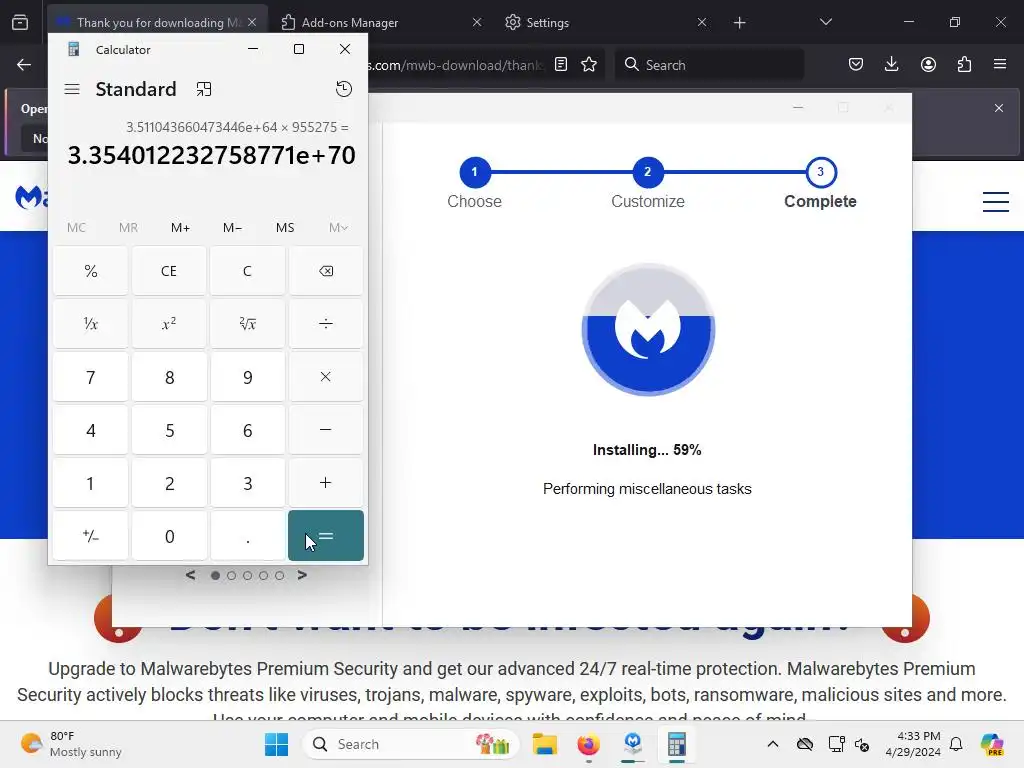The width and height of the screenshot is (1024, 768).
Task: Toggle Calculator keep on top mode
Action: [x=204, y=89]
